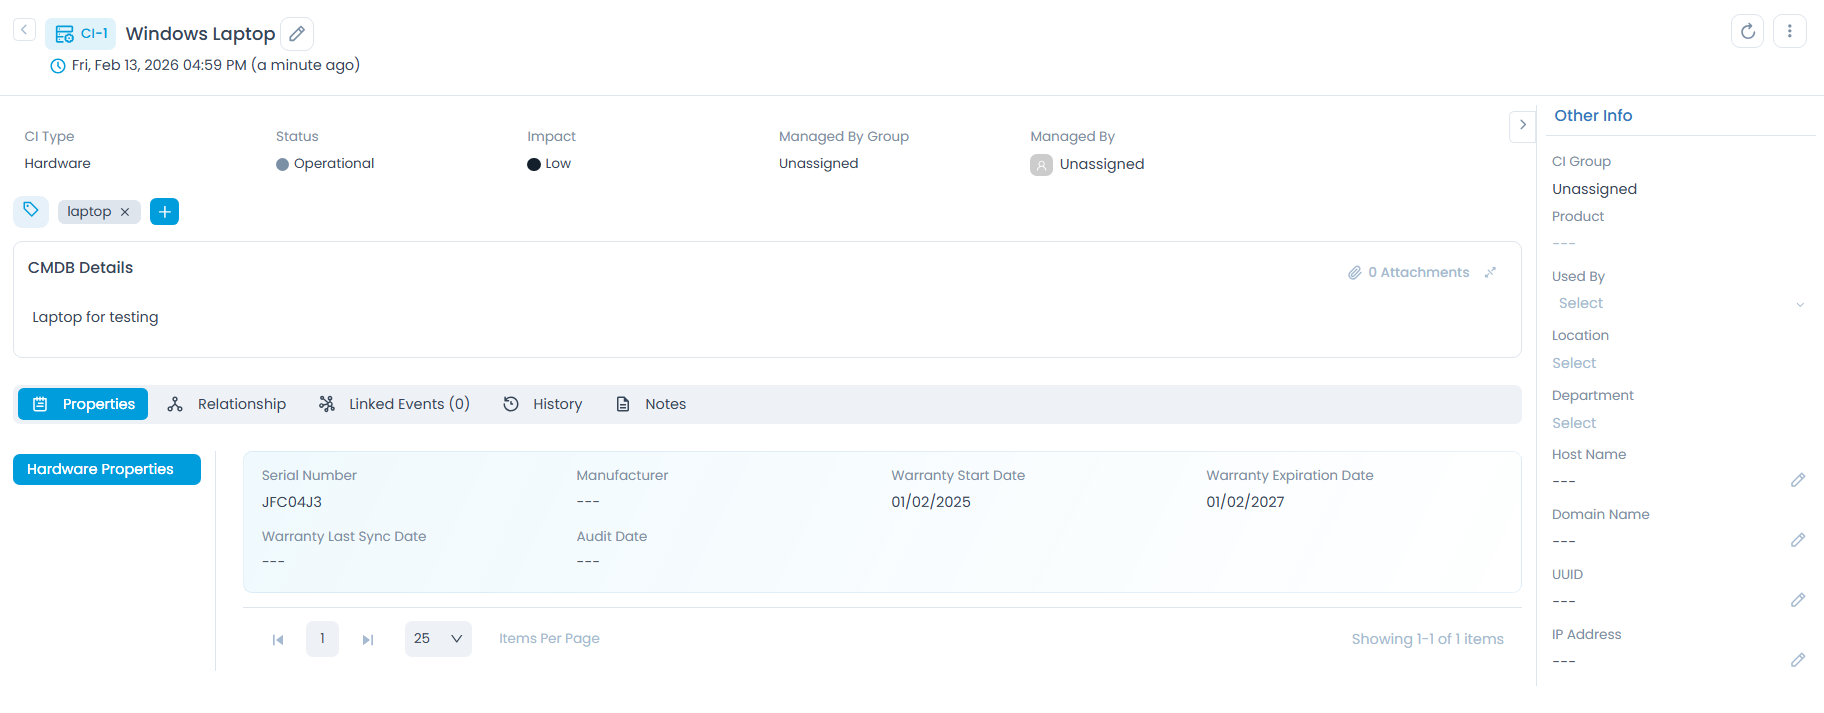
Task: Remove the laptop tag
Action: coord(125,212)
